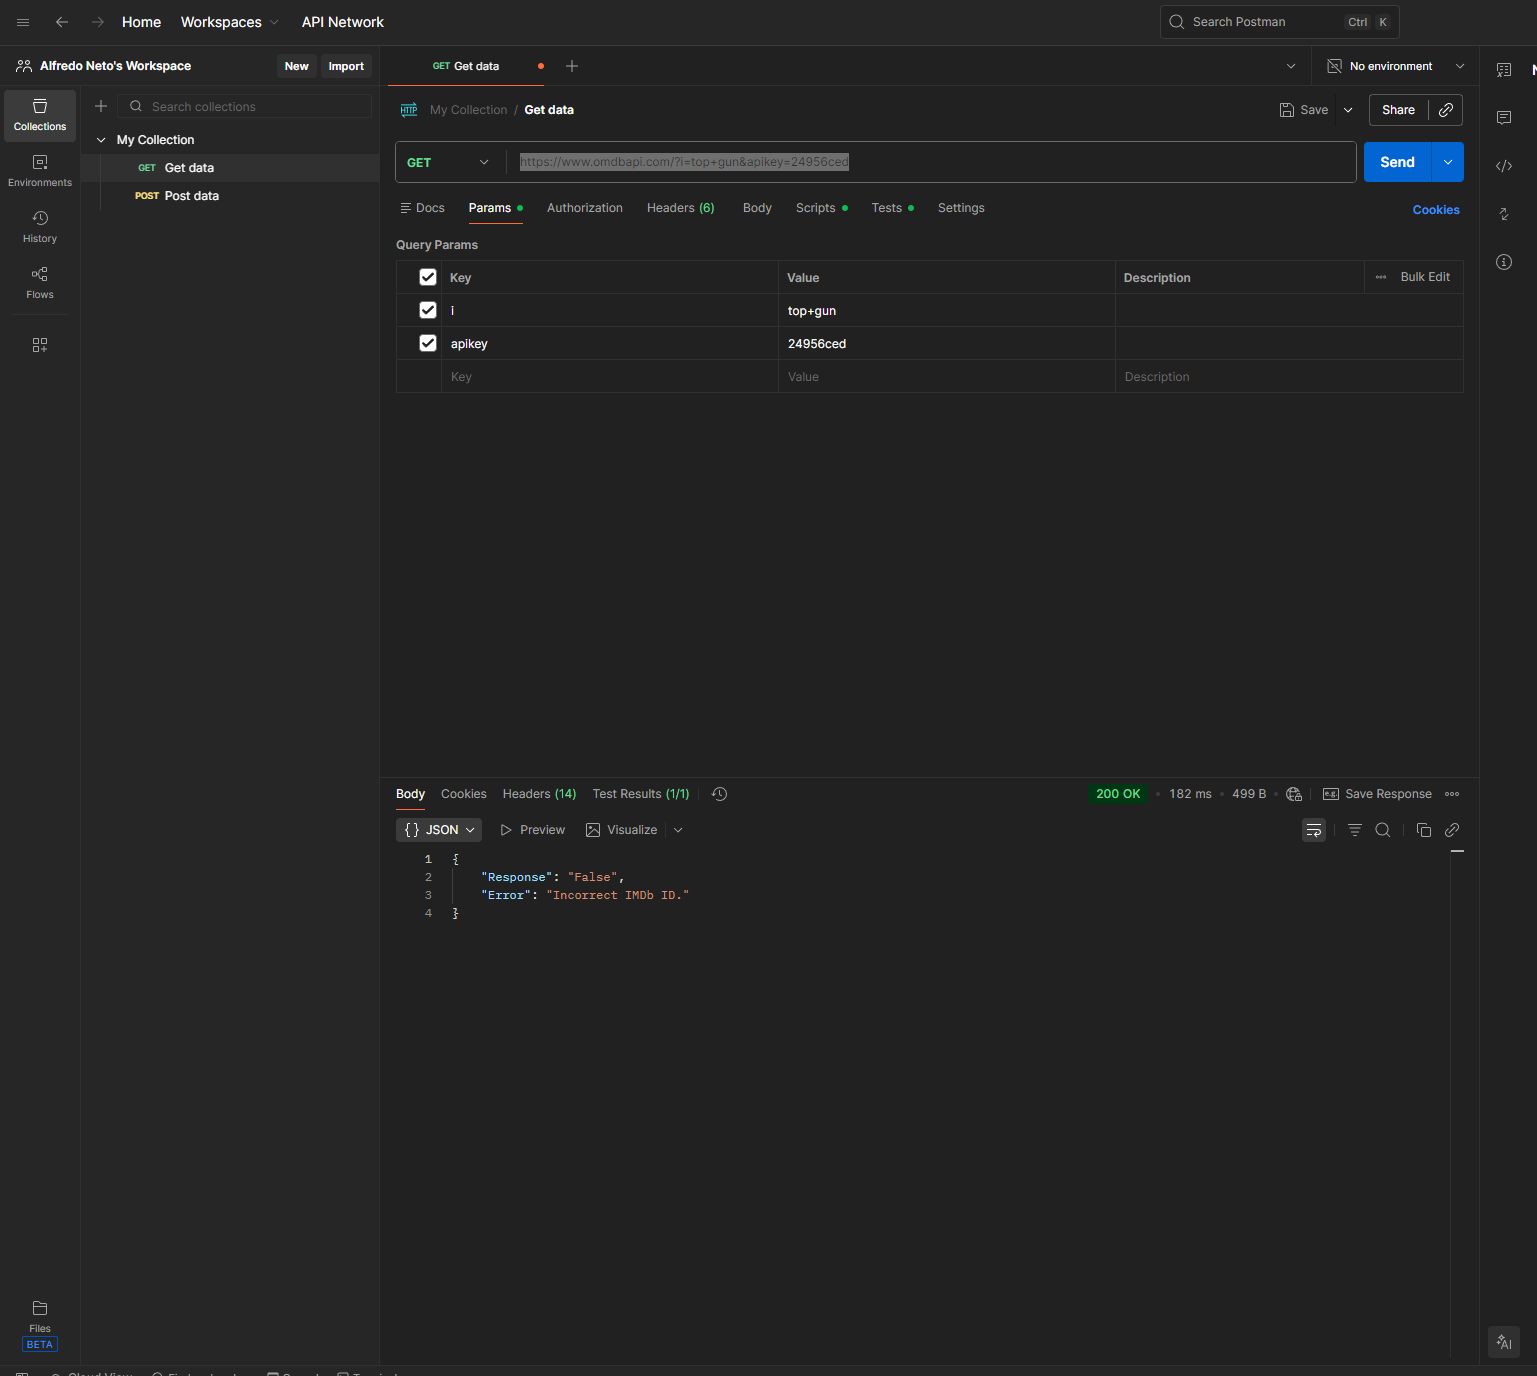Open the History sidebar panel
The height and width of the screenshot is (1376, 1537).
(40, 226)
